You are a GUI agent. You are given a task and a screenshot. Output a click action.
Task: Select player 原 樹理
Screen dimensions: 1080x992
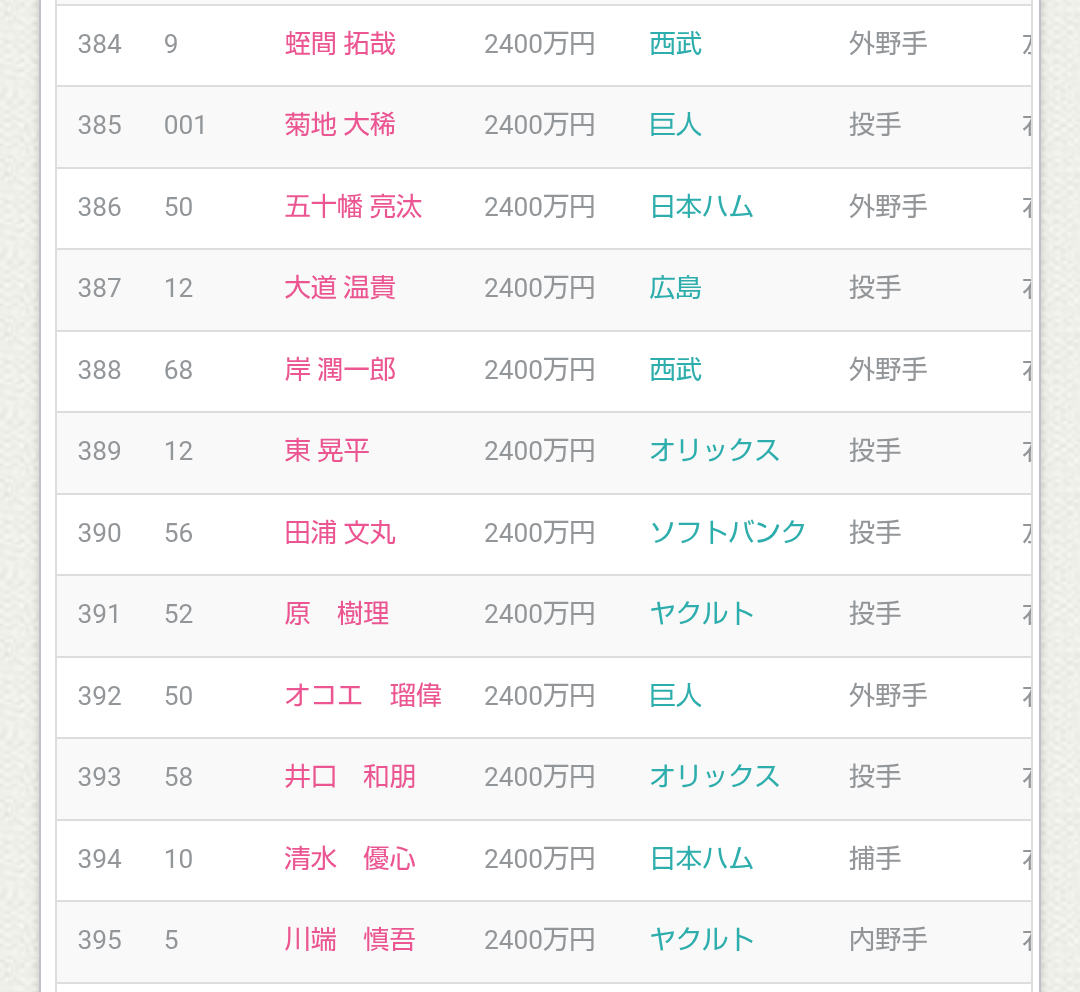coord(337,614)
